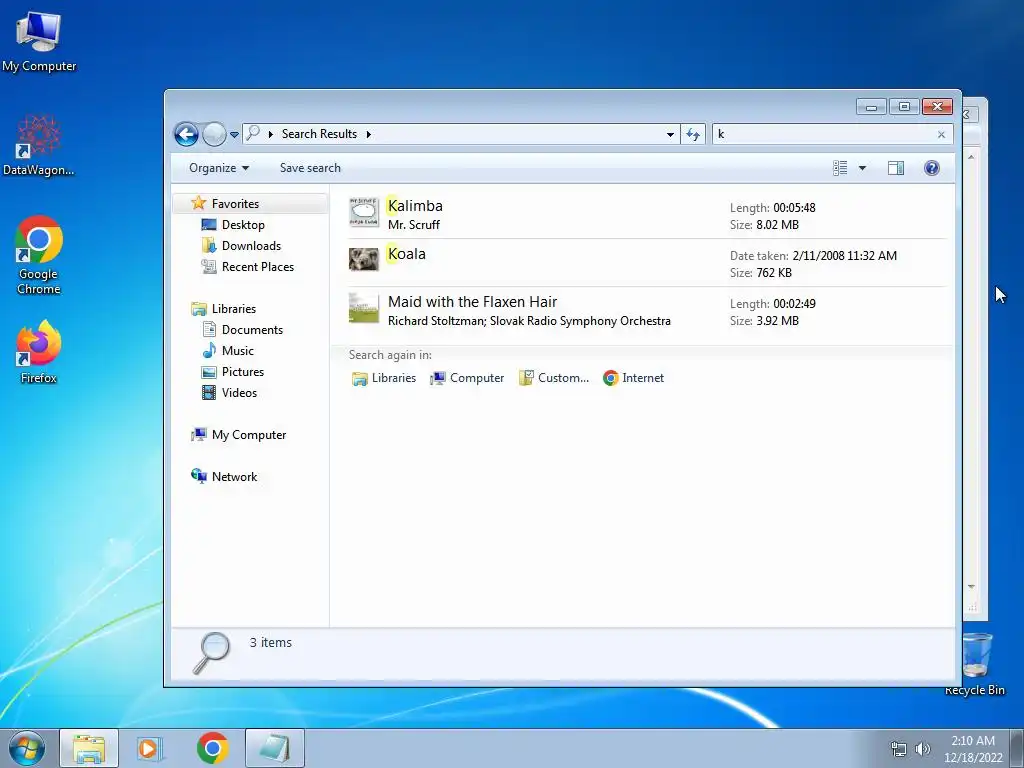Click the notepad taskbar icon
This screenshot has width=1024, height=768.
[x=275, y=749]
